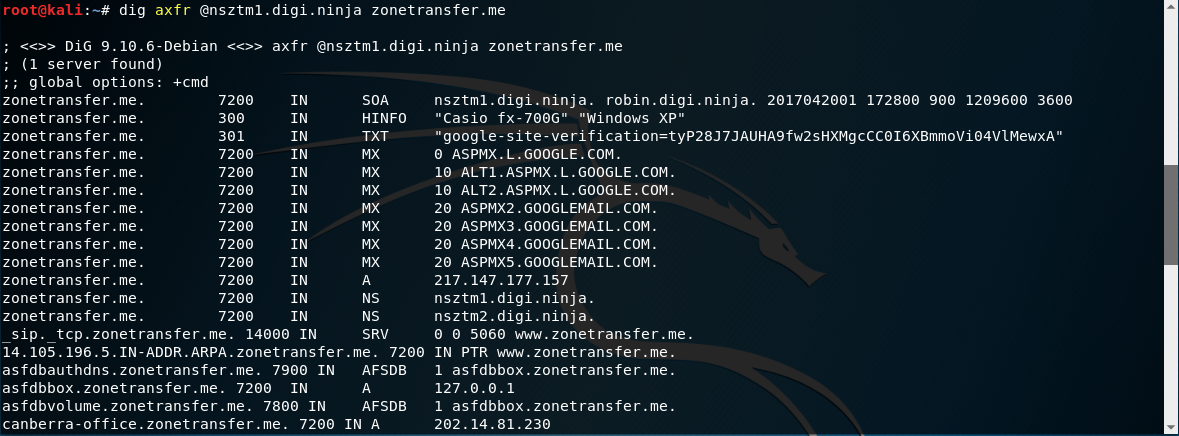Click the scrollbar track above the thumb
Screen dimensions: 1179x436
1171,89
